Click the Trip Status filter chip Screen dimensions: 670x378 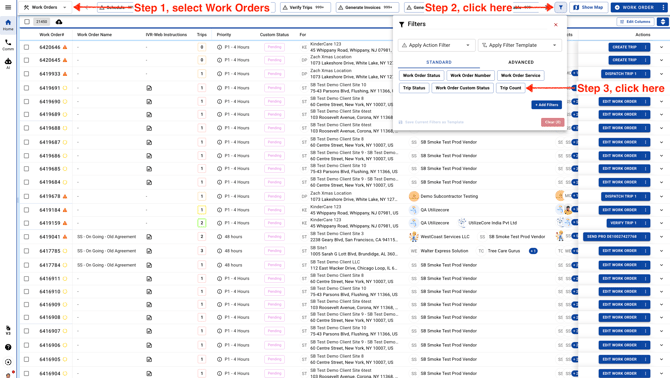tap(414, 88)
